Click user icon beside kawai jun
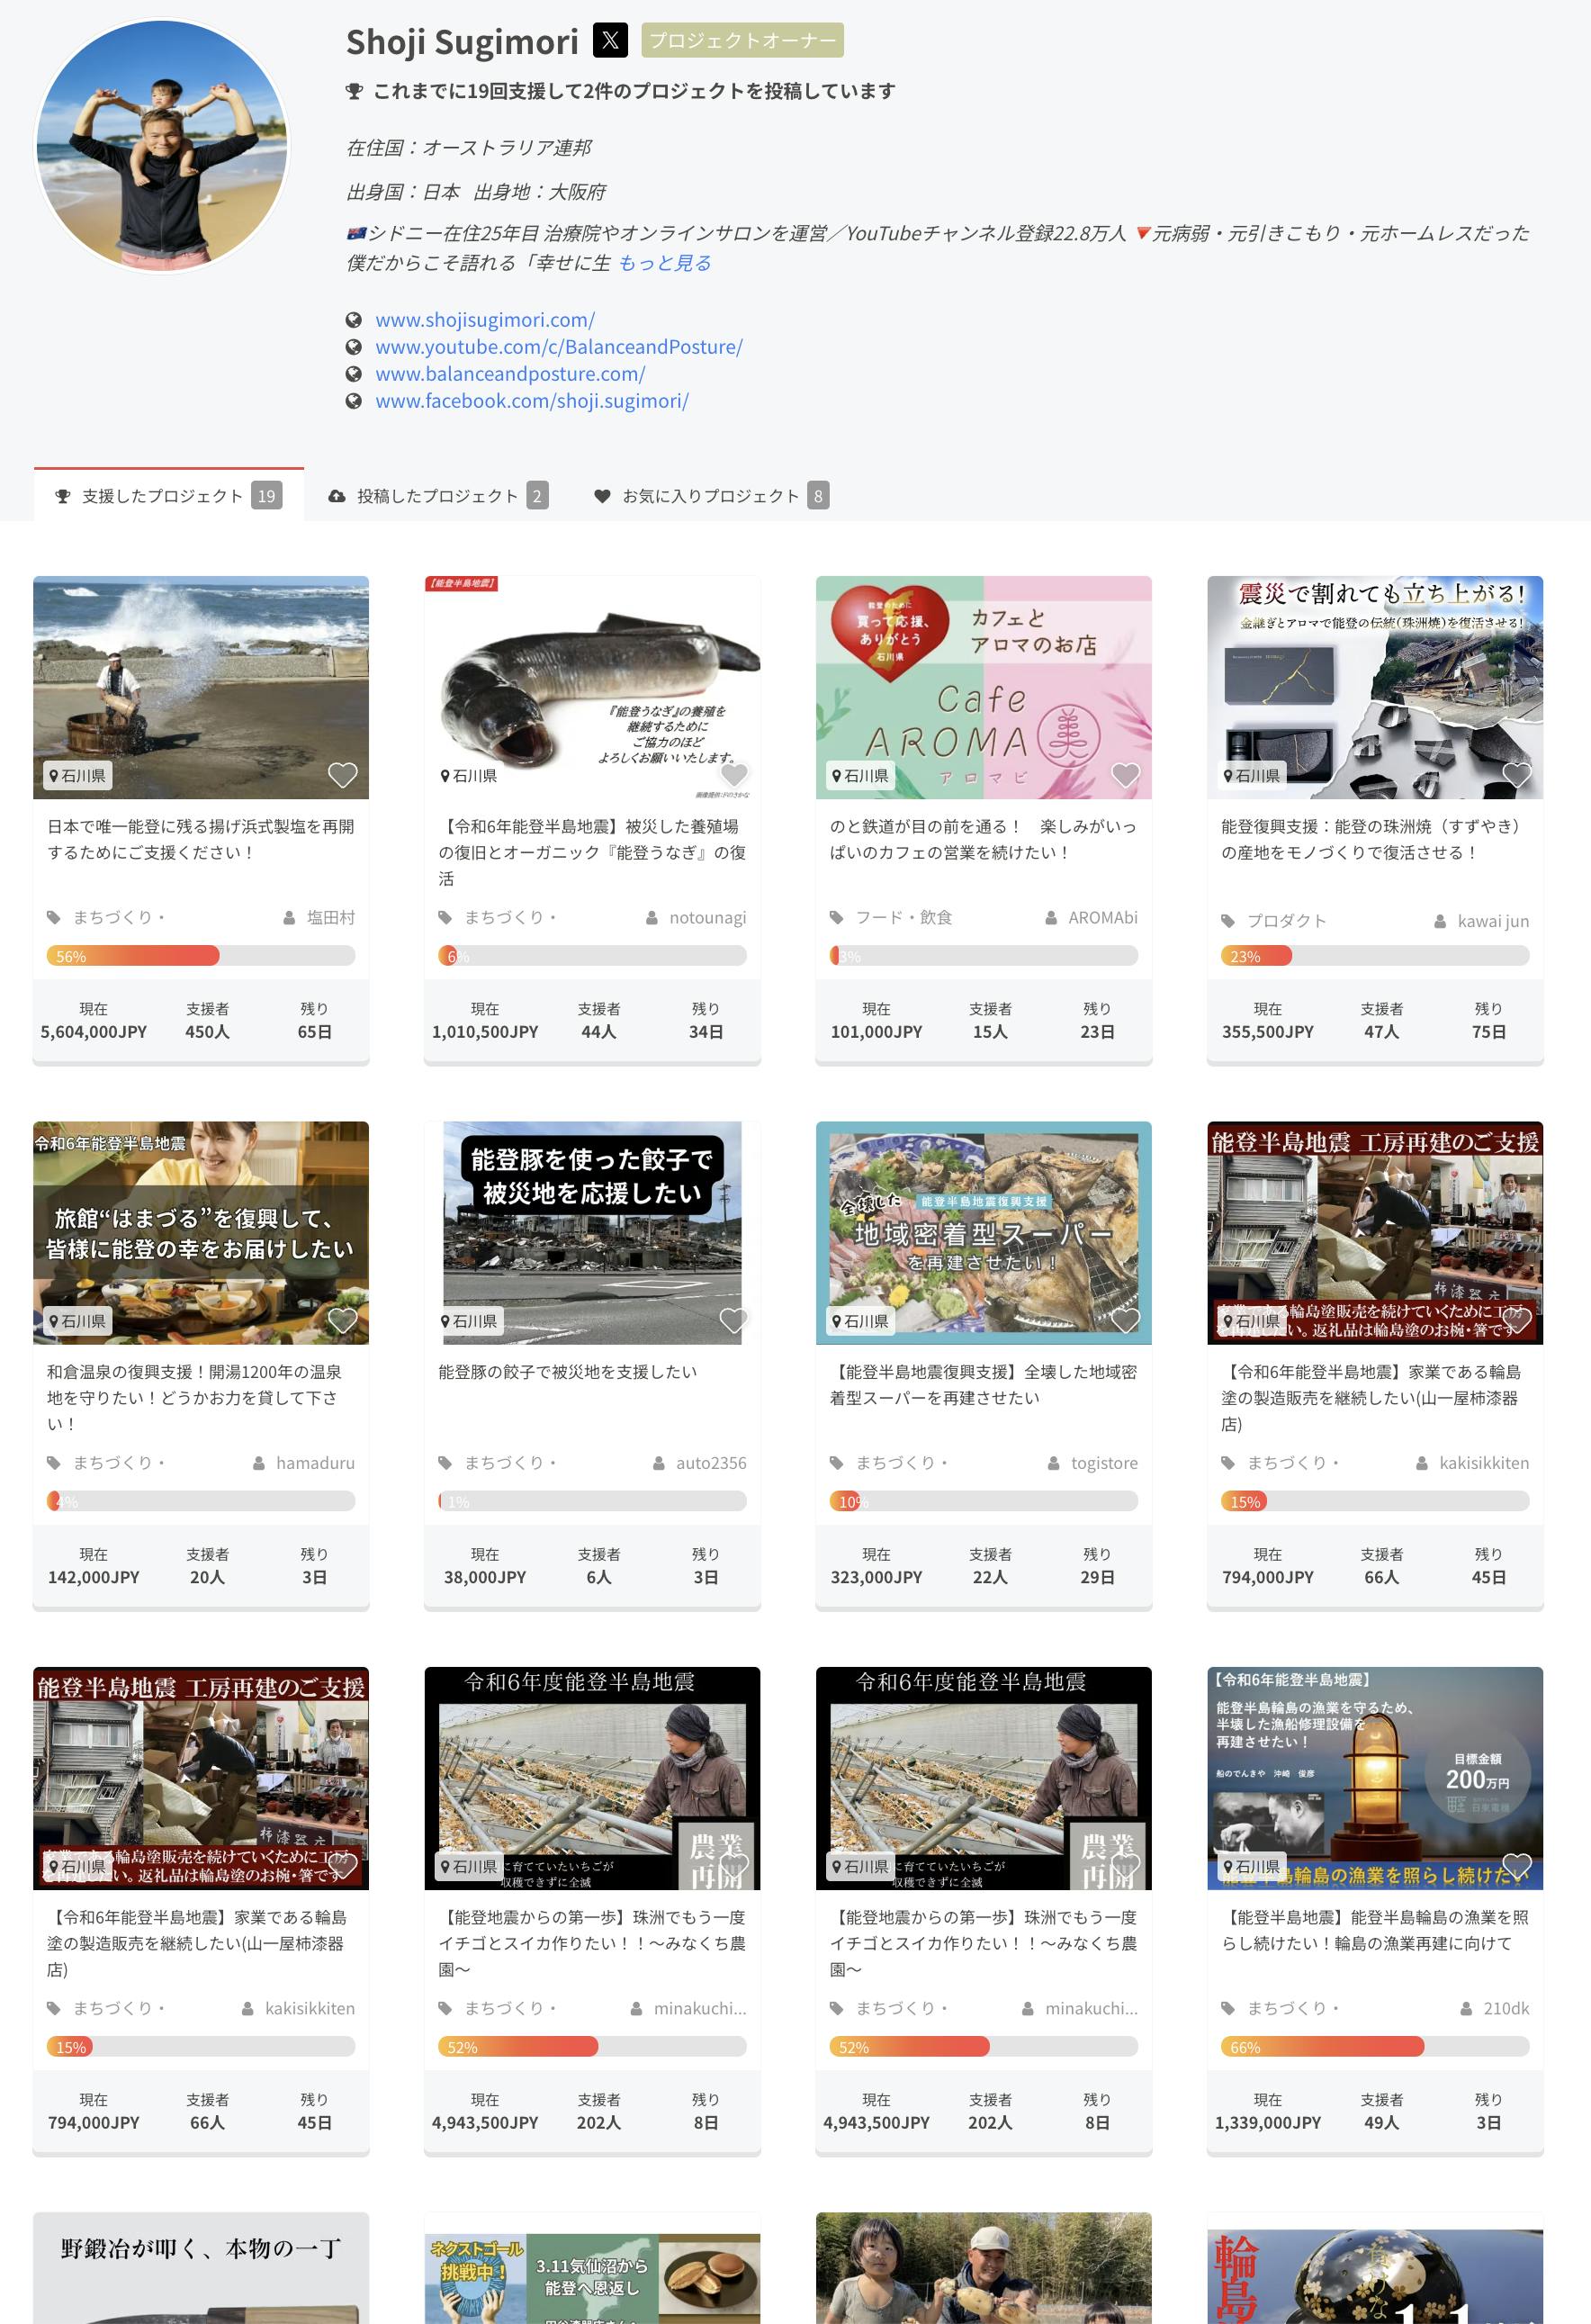 (1440, 922)
